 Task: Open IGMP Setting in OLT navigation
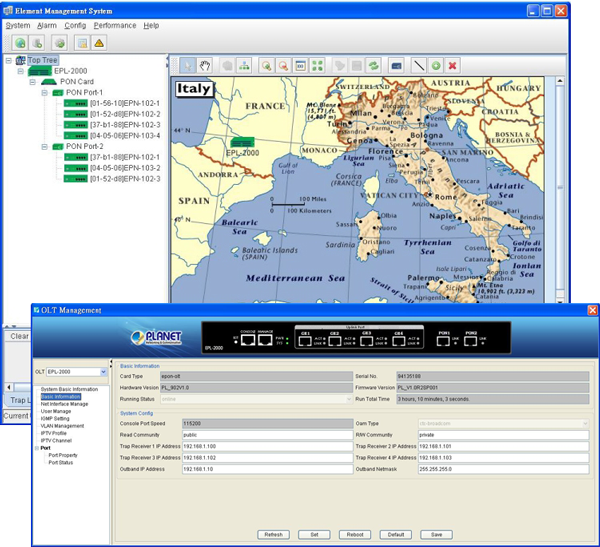(x=55, y=419)
